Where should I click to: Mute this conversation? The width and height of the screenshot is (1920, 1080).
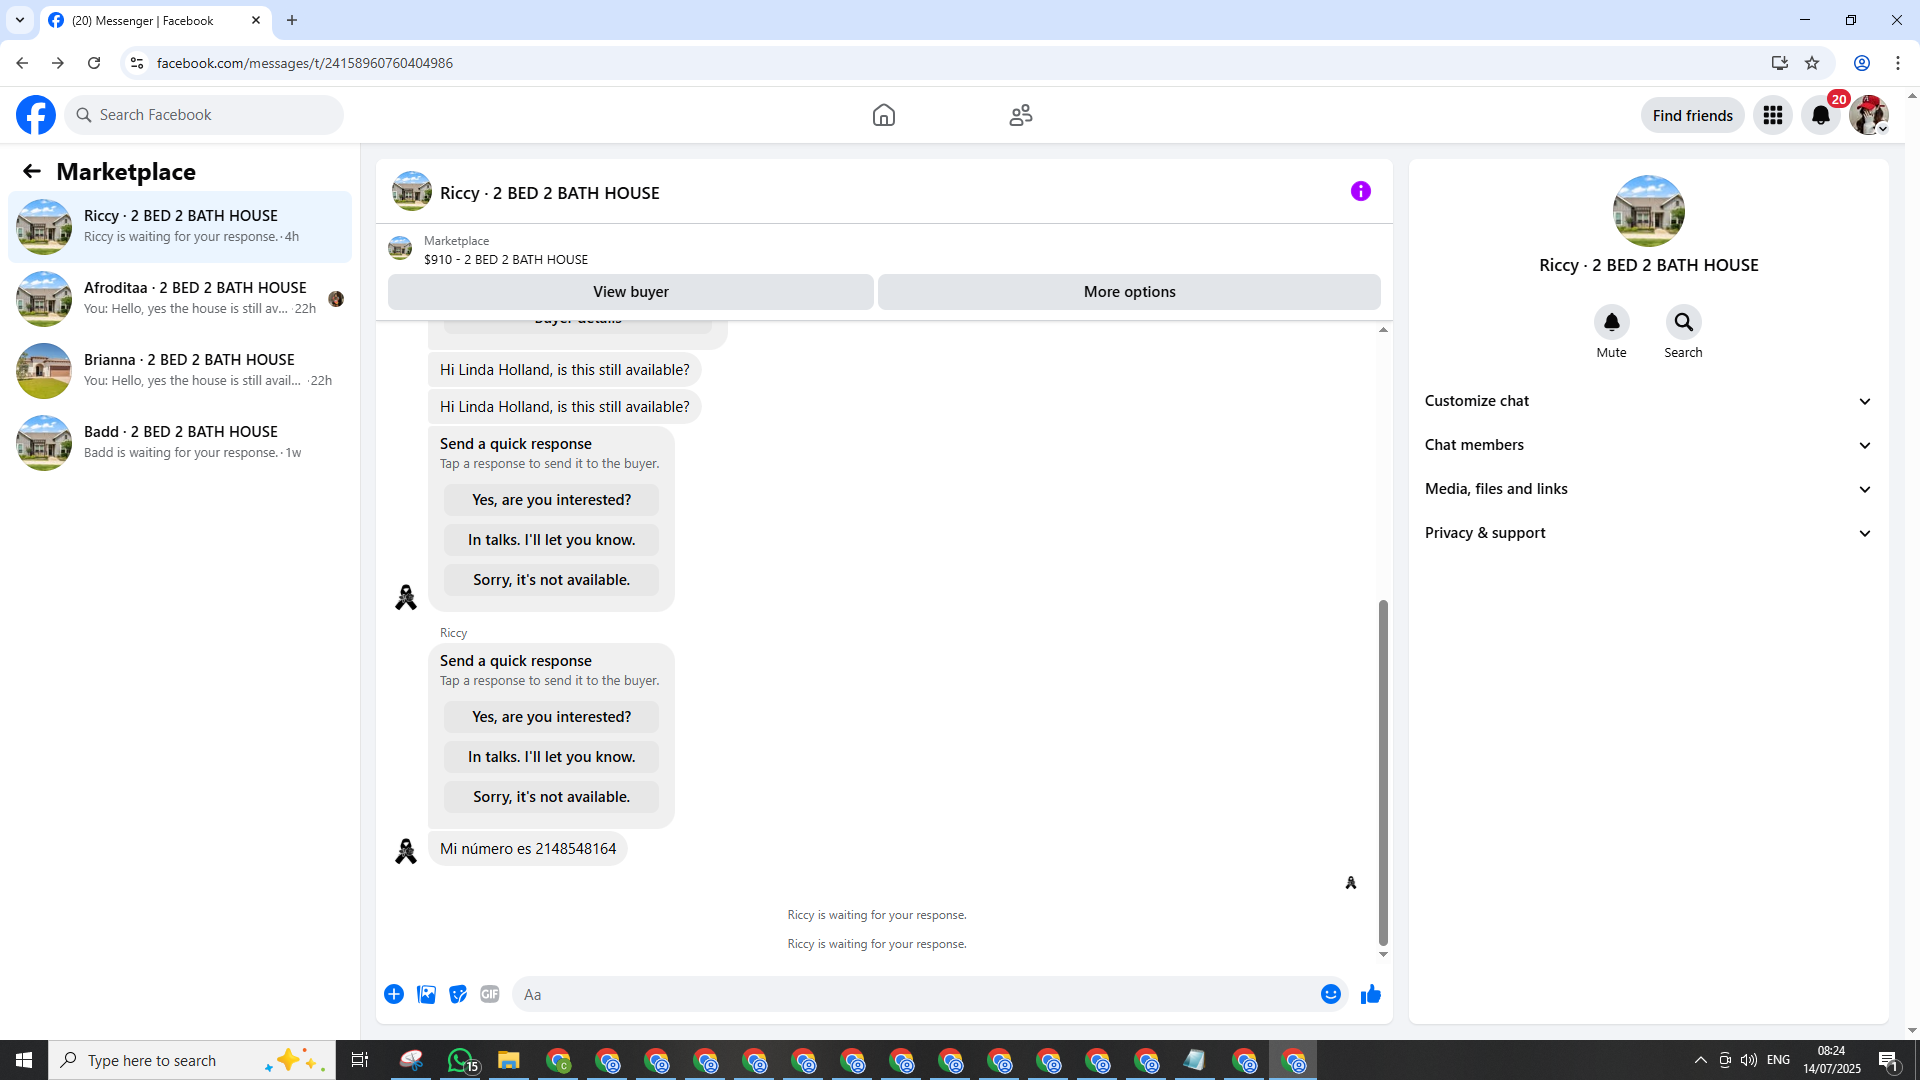pyautogui.click(x=1611, y=322)
